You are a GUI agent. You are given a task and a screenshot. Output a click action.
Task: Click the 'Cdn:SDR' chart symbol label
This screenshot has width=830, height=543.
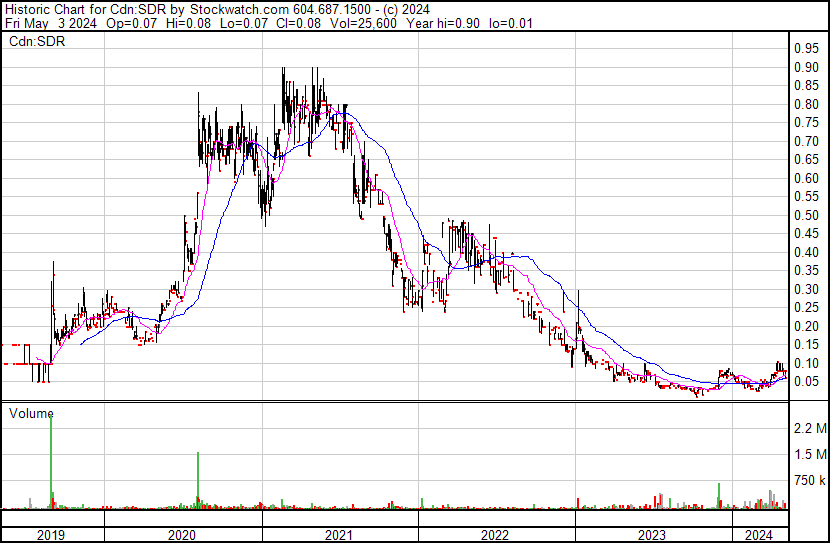tap(37, 41)
